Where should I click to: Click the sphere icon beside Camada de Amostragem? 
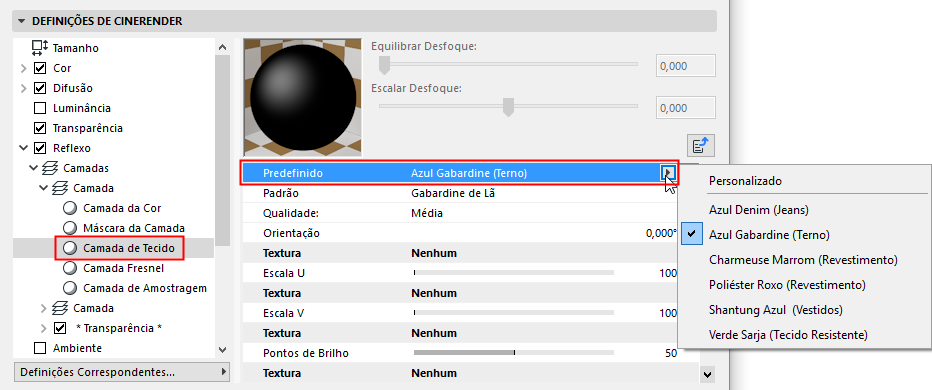pos(71,288)
